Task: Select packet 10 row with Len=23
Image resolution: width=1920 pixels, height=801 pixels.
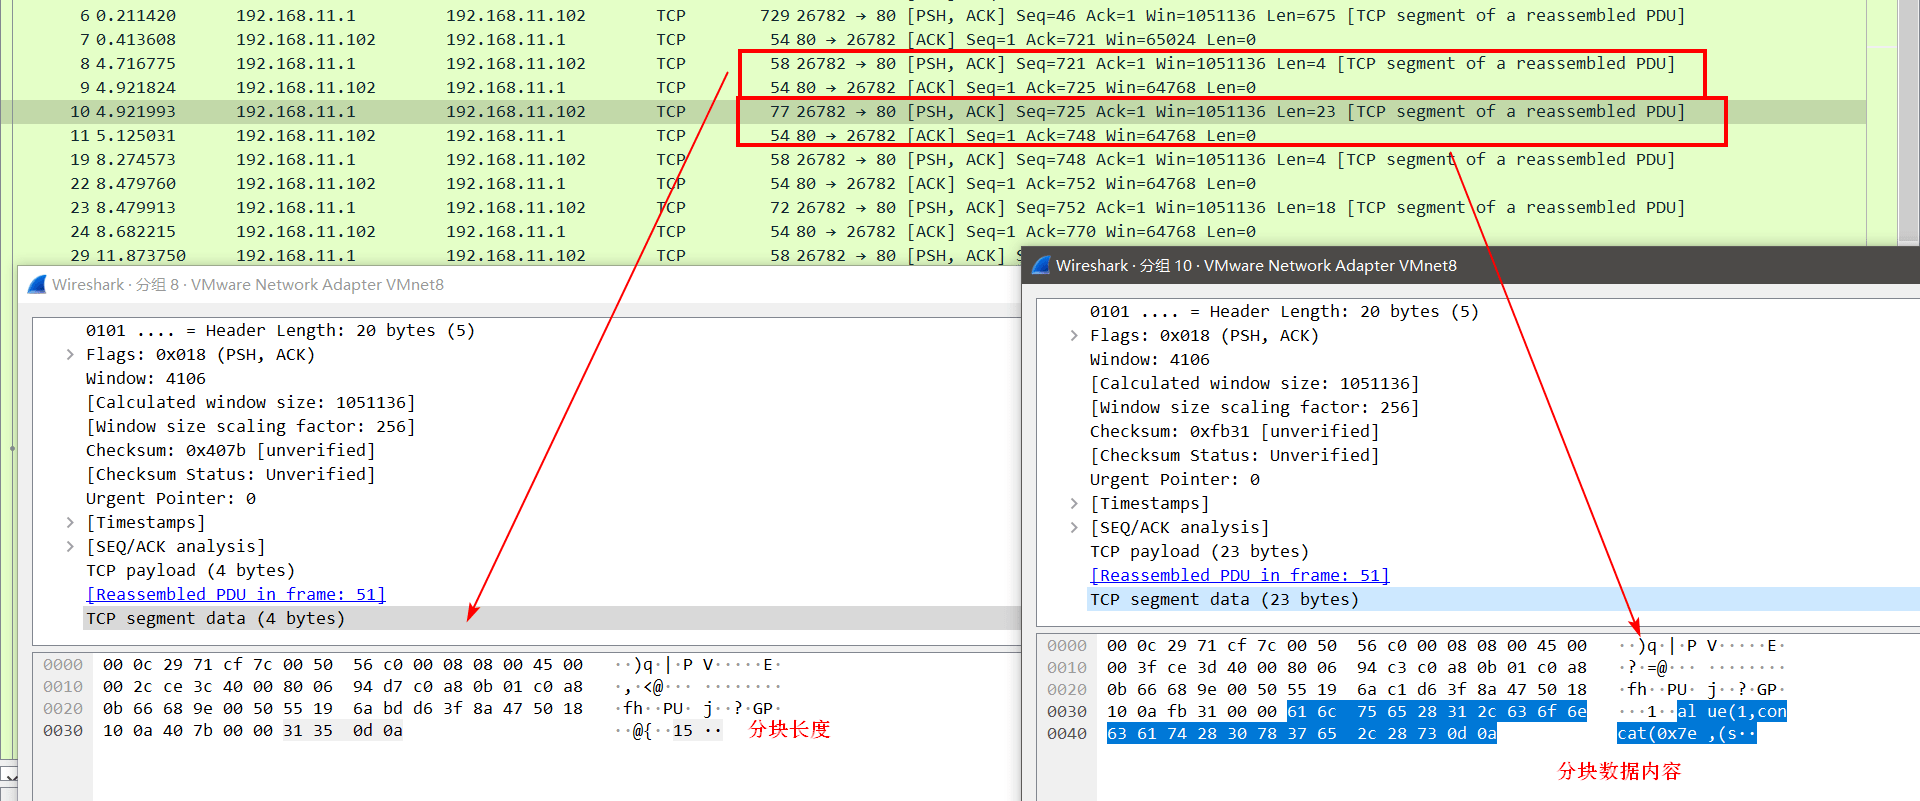Action: click(x=933, y=112)
